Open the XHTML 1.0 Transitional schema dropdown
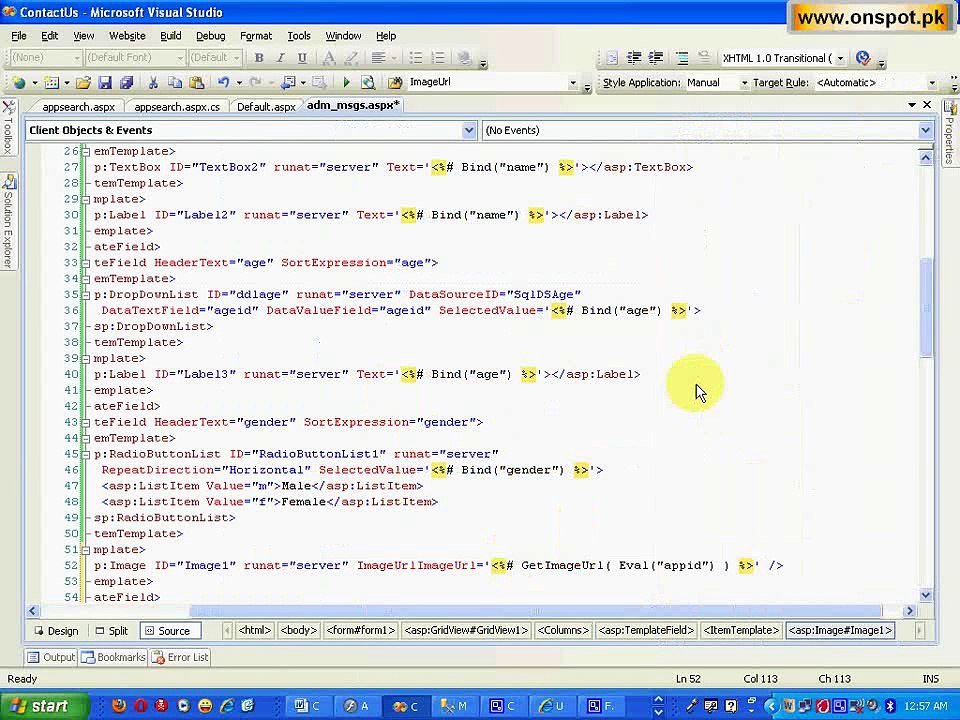 pyautogui.click(x=841, y=58)
